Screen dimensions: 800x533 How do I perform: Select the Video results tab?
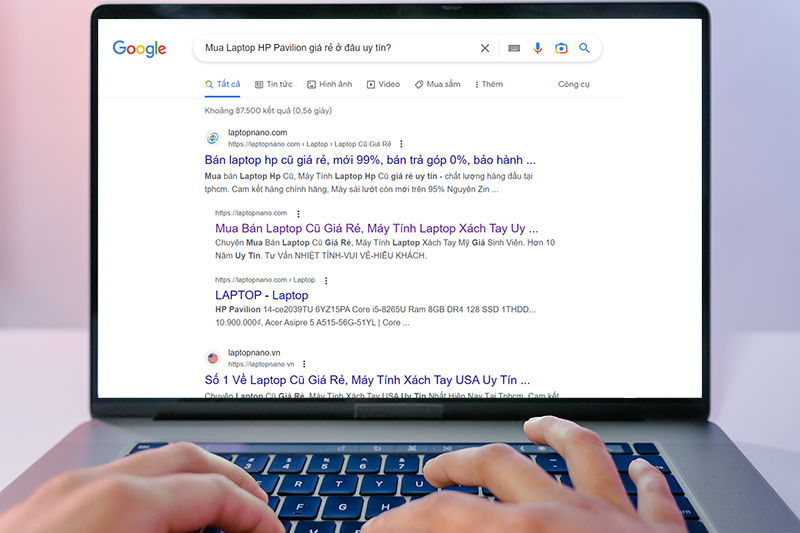tap(383, 84)
